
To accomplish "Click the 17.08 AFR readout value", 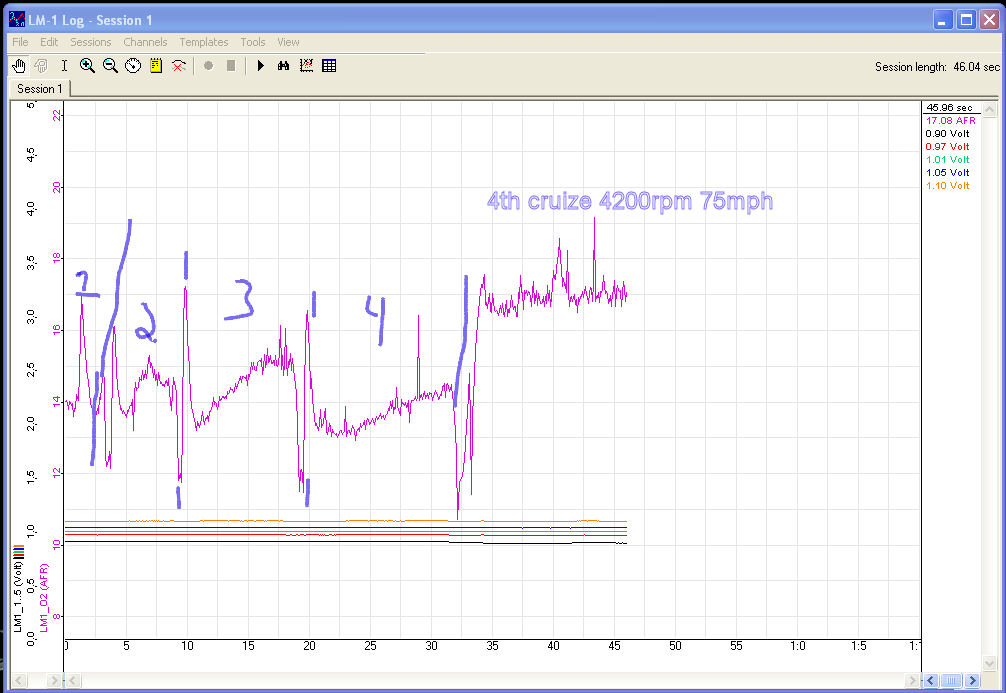I will pos(950,121).
